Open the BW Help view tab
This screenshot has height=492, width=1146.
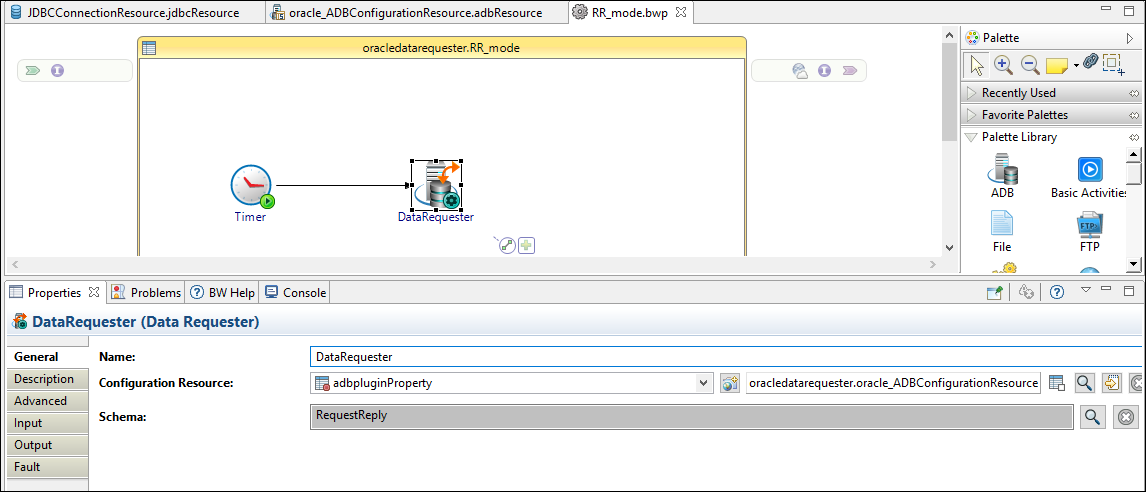tap(223, 292)
